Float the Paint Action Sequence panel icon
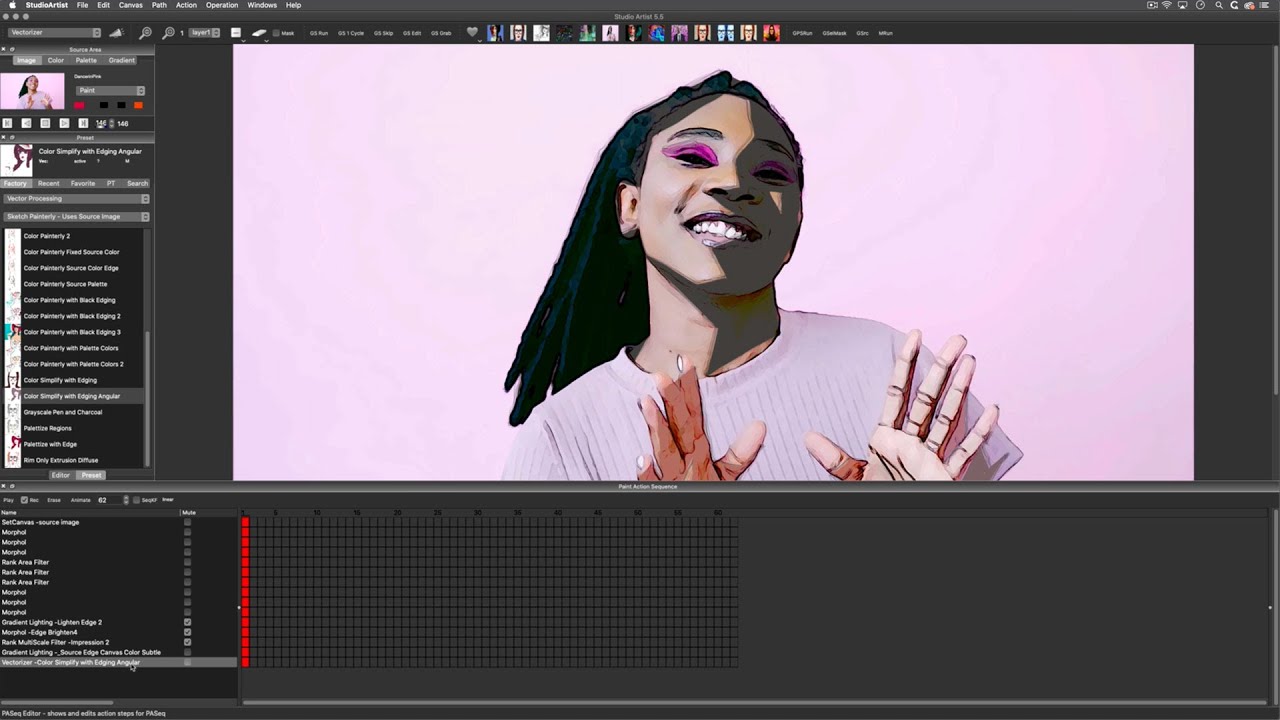The image size is (1280, 720). click(x=12, y=486)
